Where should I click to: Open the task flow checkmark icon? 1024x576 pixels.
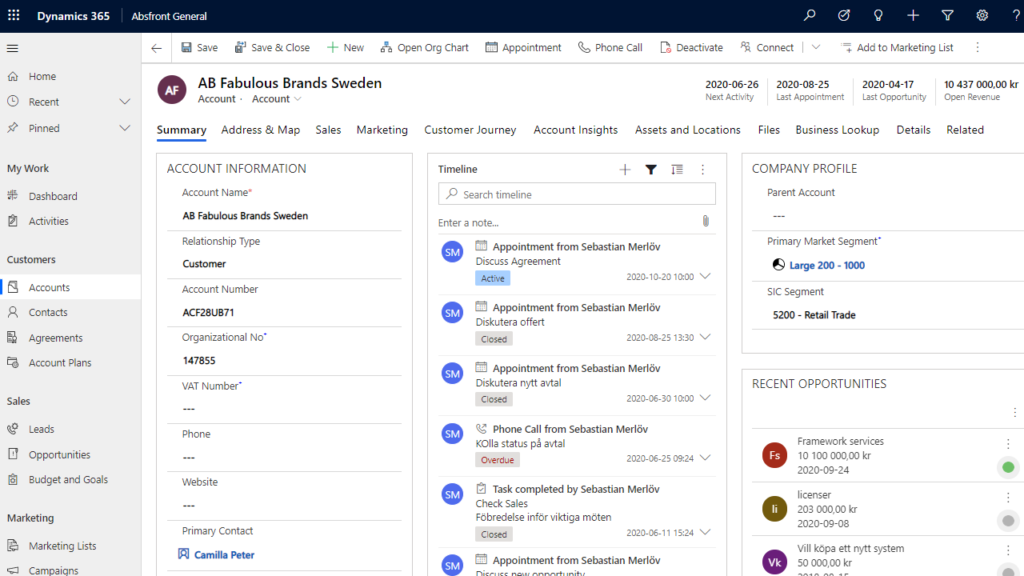point(844,16)
